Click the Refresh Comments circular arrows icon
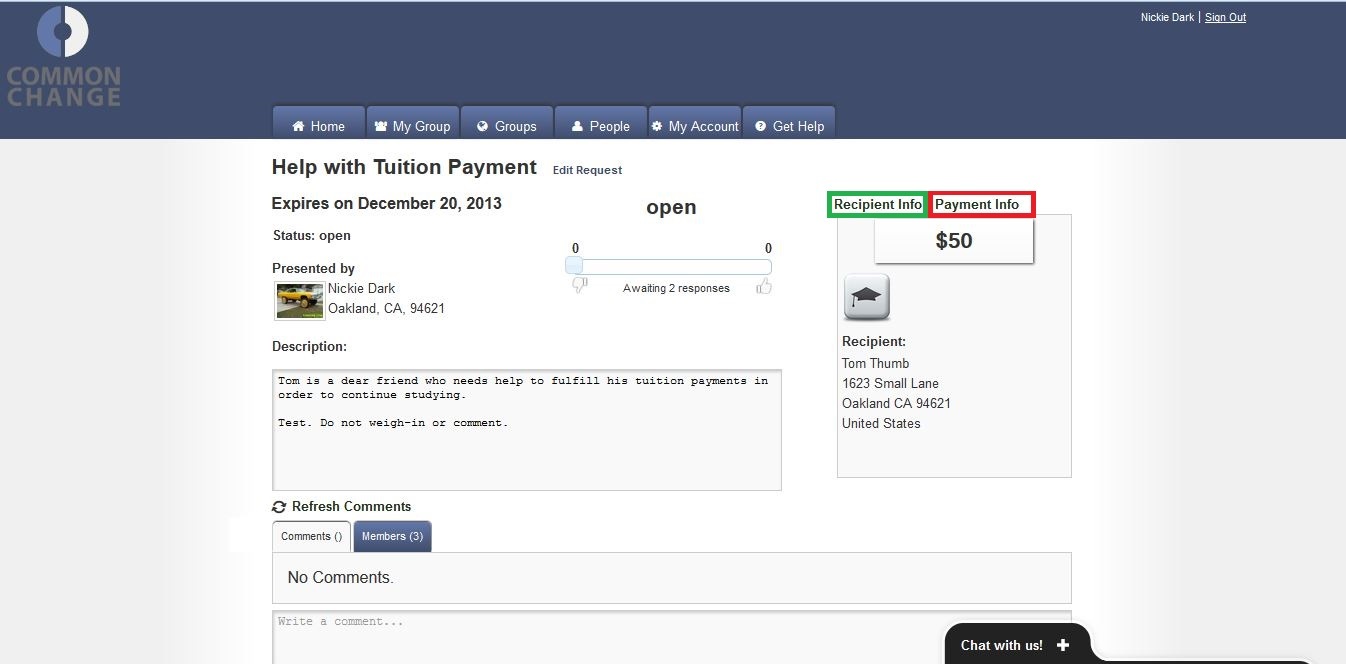The image size is (1346, 664). 279,507
